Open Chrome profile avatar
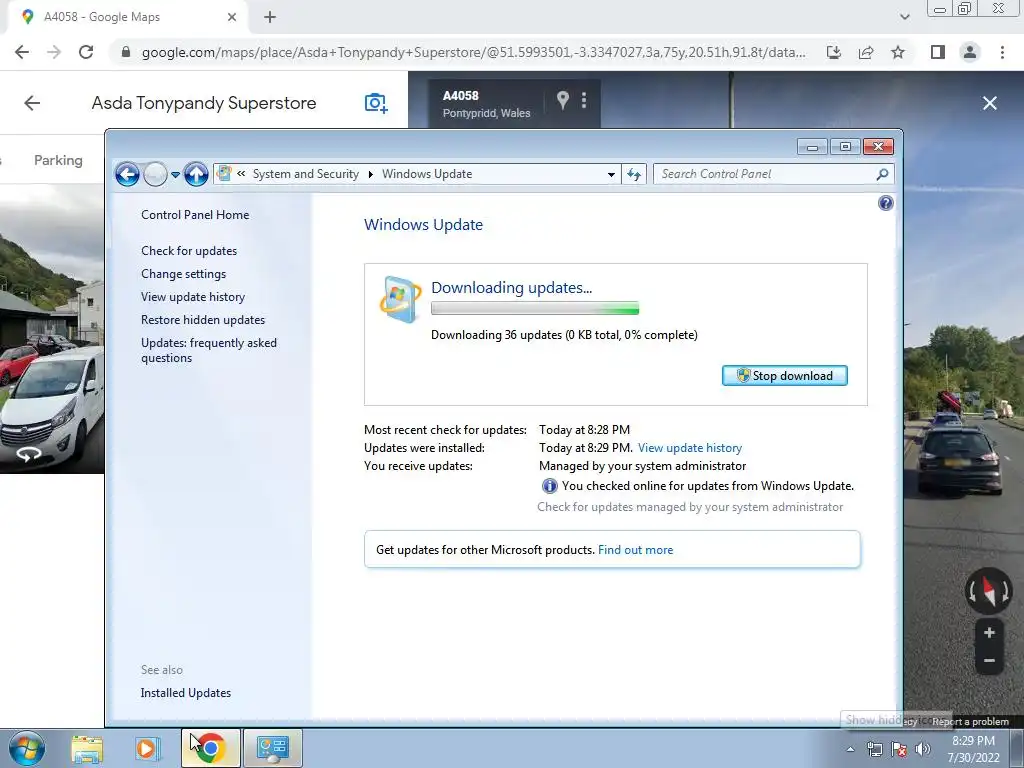The height and width of the screenshot is (768, 1024). 970,52
